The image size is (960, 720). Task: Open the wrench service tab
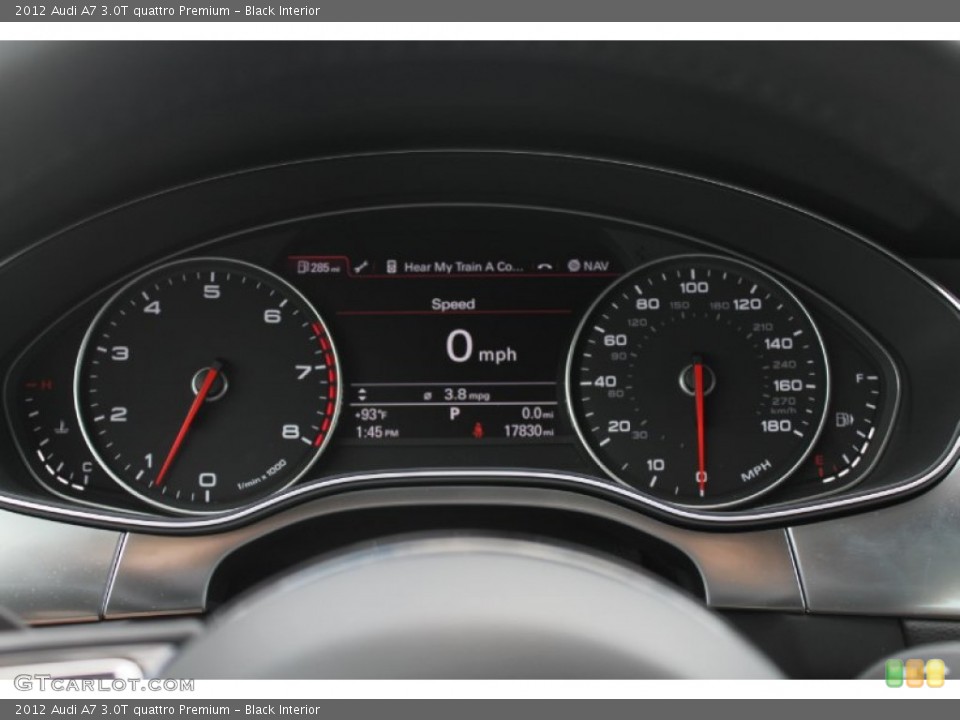tap(361, 267)
